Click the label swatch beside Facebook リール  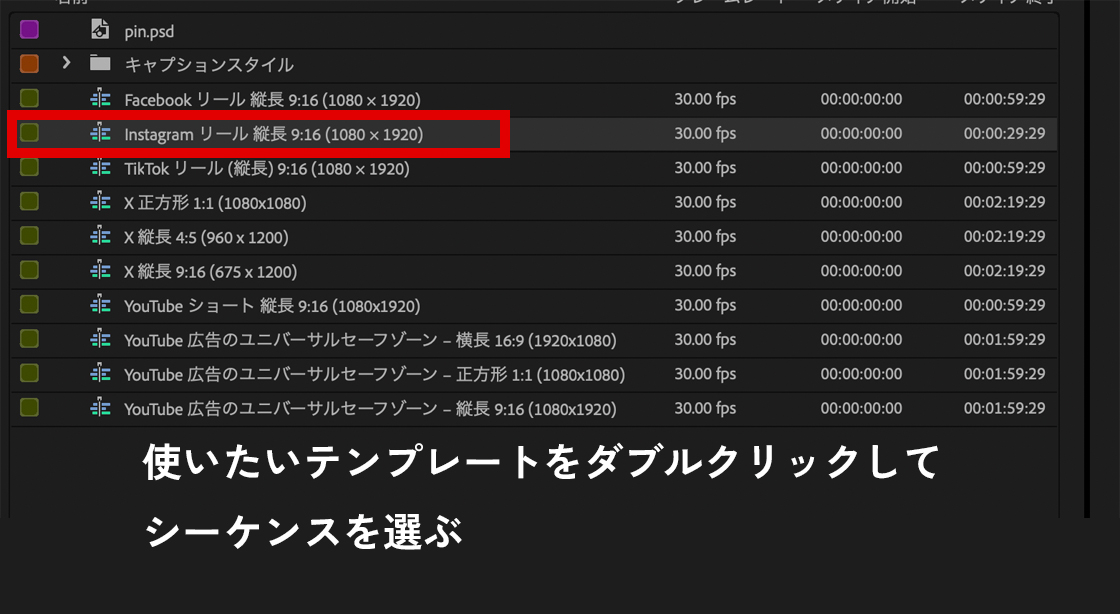pos(29,98)
